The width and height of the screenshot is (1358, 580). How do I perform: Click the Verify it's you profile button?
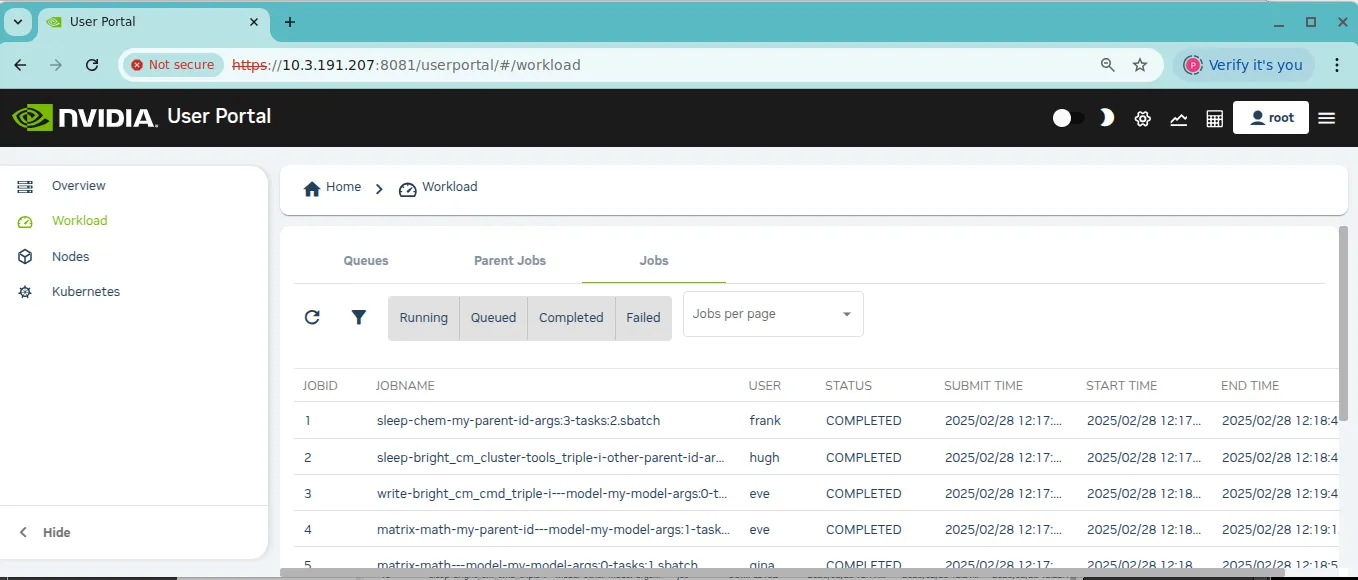coord(1244,65)
